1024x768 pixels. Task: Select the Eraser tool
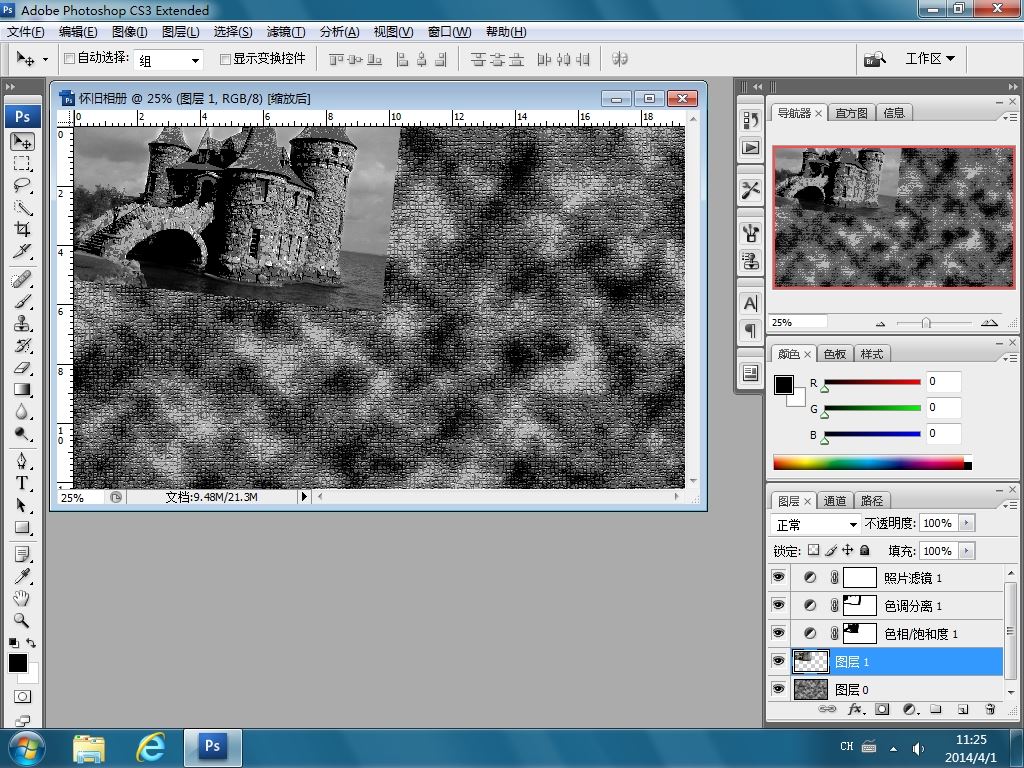tap(22, 368)
